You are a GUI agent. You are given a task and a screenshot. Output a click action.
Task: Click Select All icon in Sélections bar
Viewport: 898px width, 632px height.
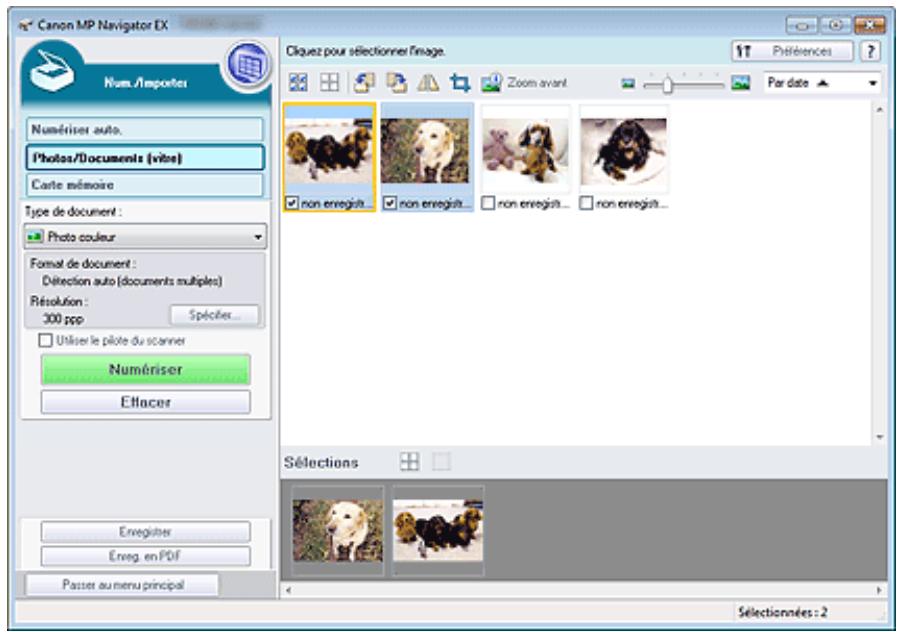click(x=409, y=461)
